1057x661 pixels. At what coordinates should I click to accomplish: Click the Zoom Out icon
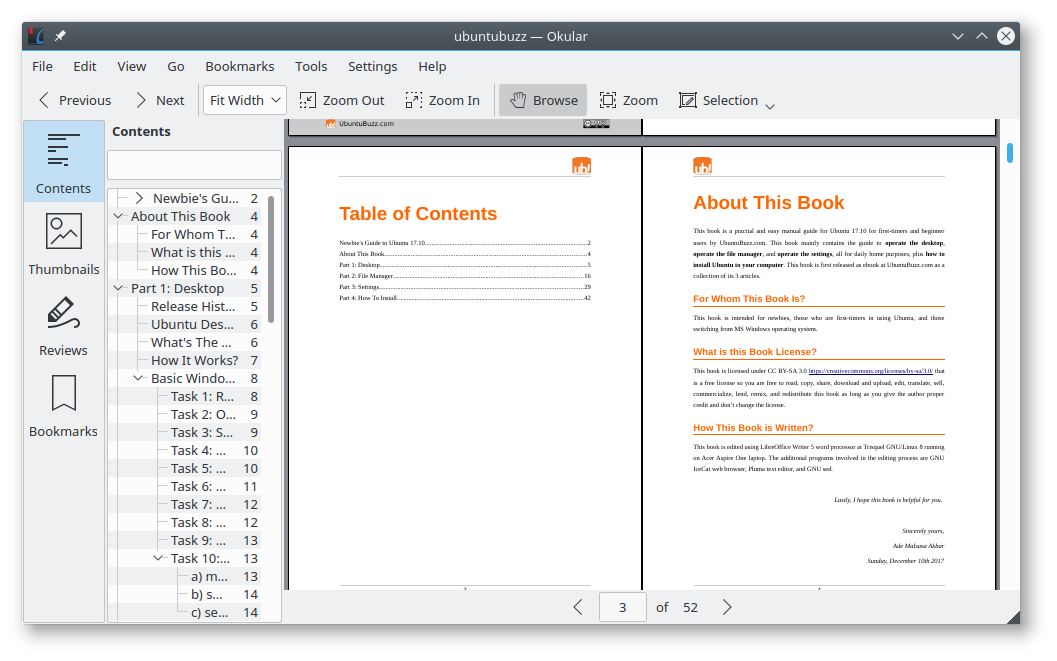tap(307, 100)
